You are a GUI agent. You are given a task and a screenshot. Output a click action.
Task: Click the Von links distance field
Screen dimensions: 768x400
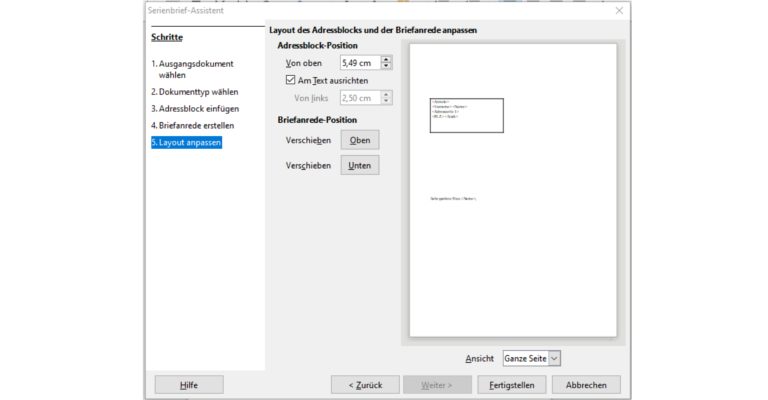pos(359,98)
